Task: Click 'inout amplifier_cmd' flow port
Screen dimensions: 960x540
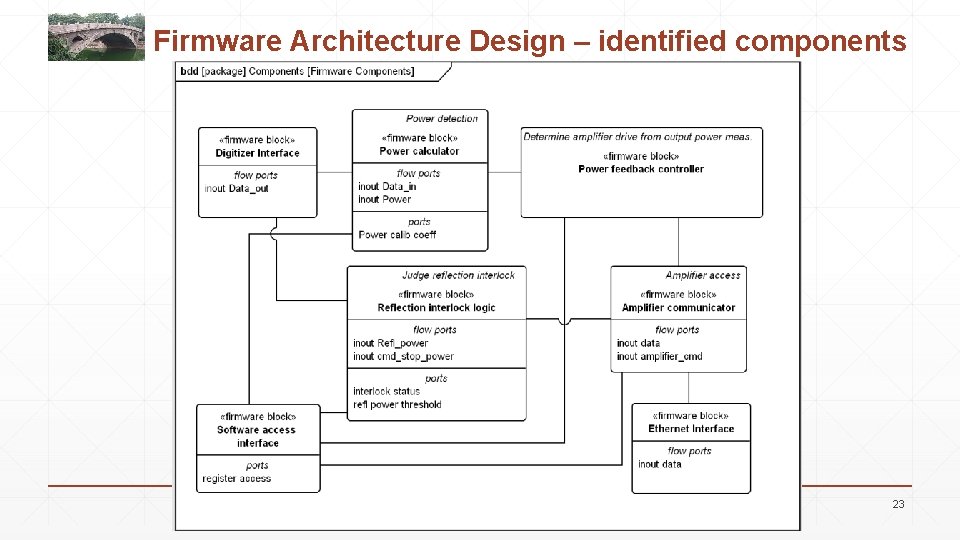Action: point(659,356)
